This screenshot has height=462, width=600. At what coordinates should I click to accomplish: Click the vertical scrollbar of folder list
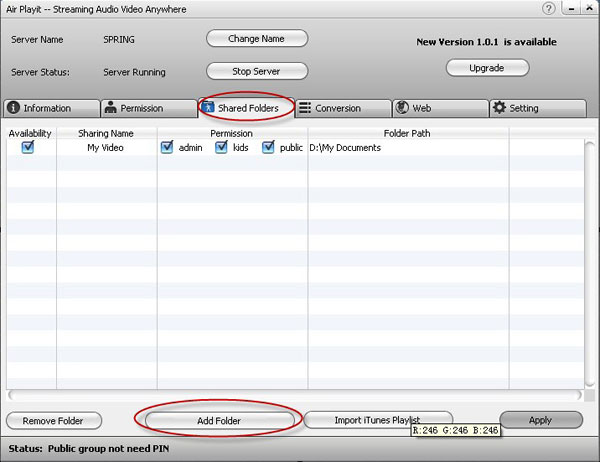tap(590, 264)
